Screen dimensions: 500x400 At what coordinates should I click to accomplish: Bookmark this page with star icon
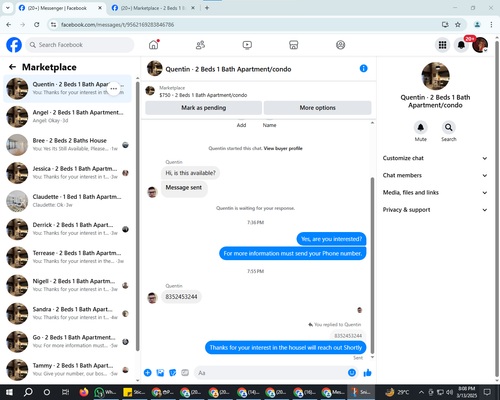[x=458, y=24]
